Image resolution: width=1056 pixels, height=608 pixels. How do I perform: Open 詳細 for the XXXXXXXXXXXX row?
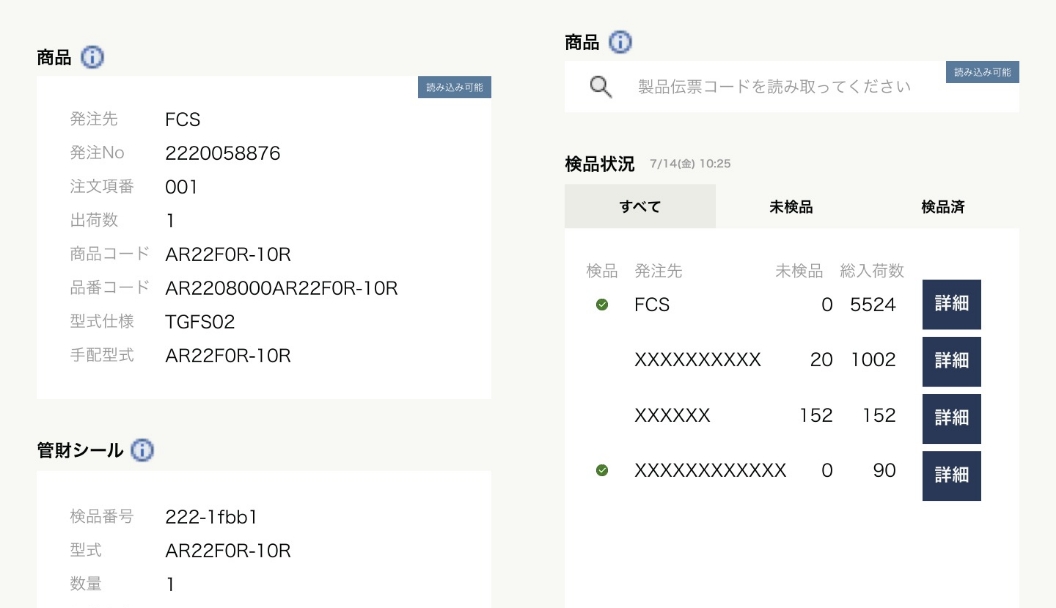[952, 476]
